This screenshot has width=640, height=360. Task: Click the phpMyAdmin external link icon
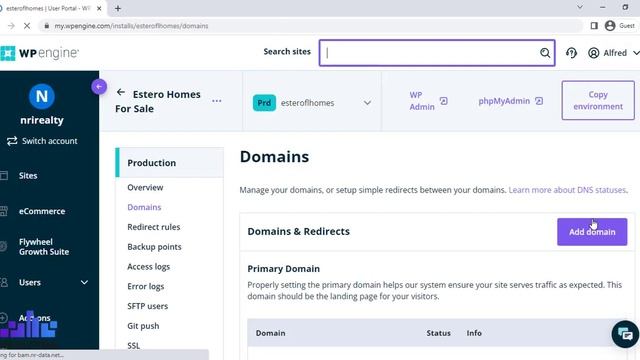click(x=539, y=101)
